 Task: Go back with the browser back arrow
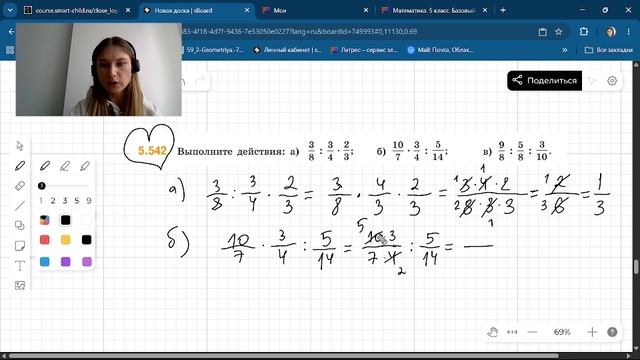[11, 31]
